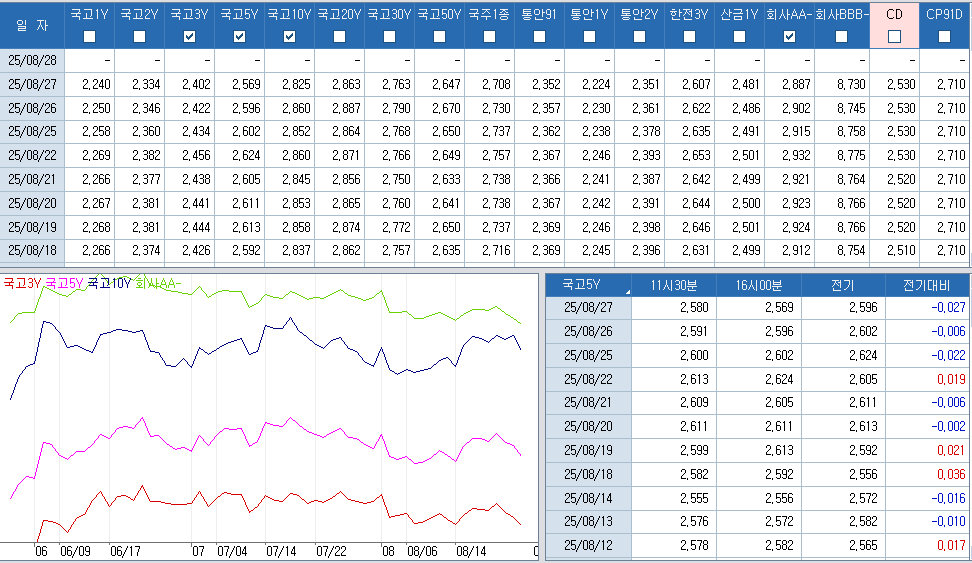
Task: Uncheck the 국고3Y checkbox
Action: click(189, 37)
